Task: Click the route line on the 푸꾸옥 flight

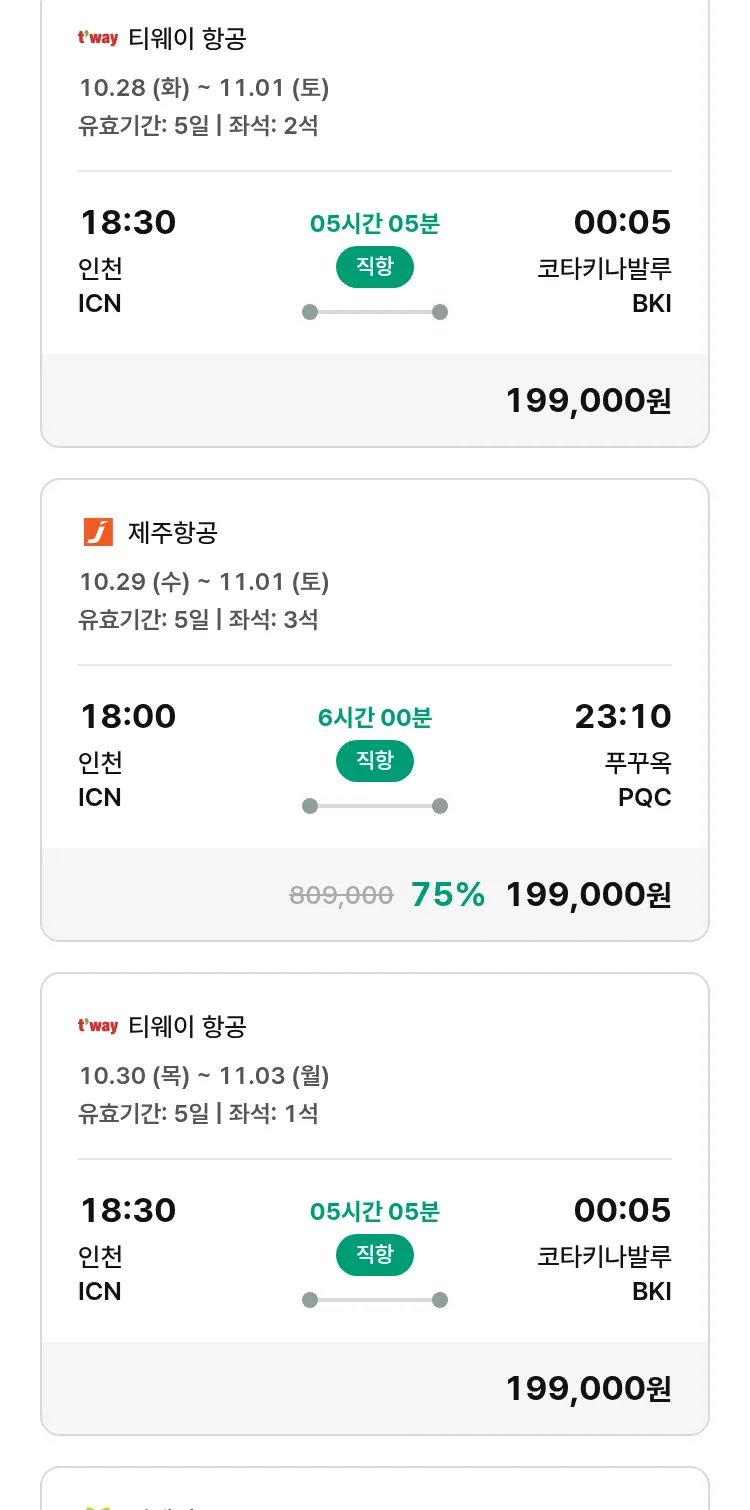Action: (x=375, y=806)
